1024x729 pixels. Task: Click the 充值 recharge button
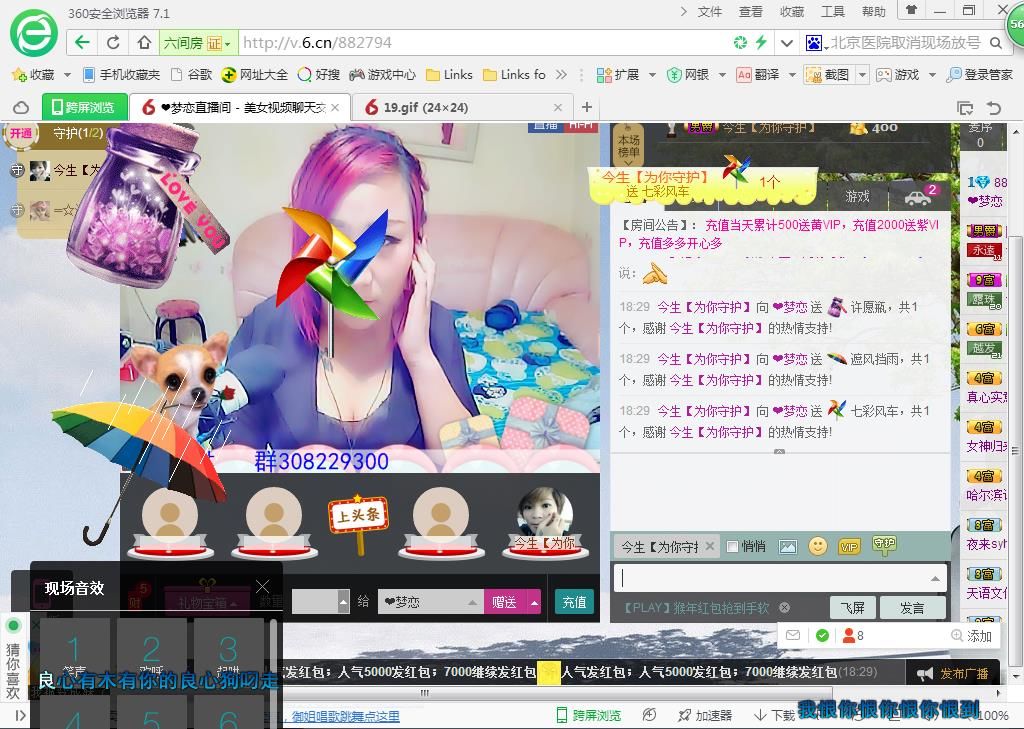click(x=575, y=602)
